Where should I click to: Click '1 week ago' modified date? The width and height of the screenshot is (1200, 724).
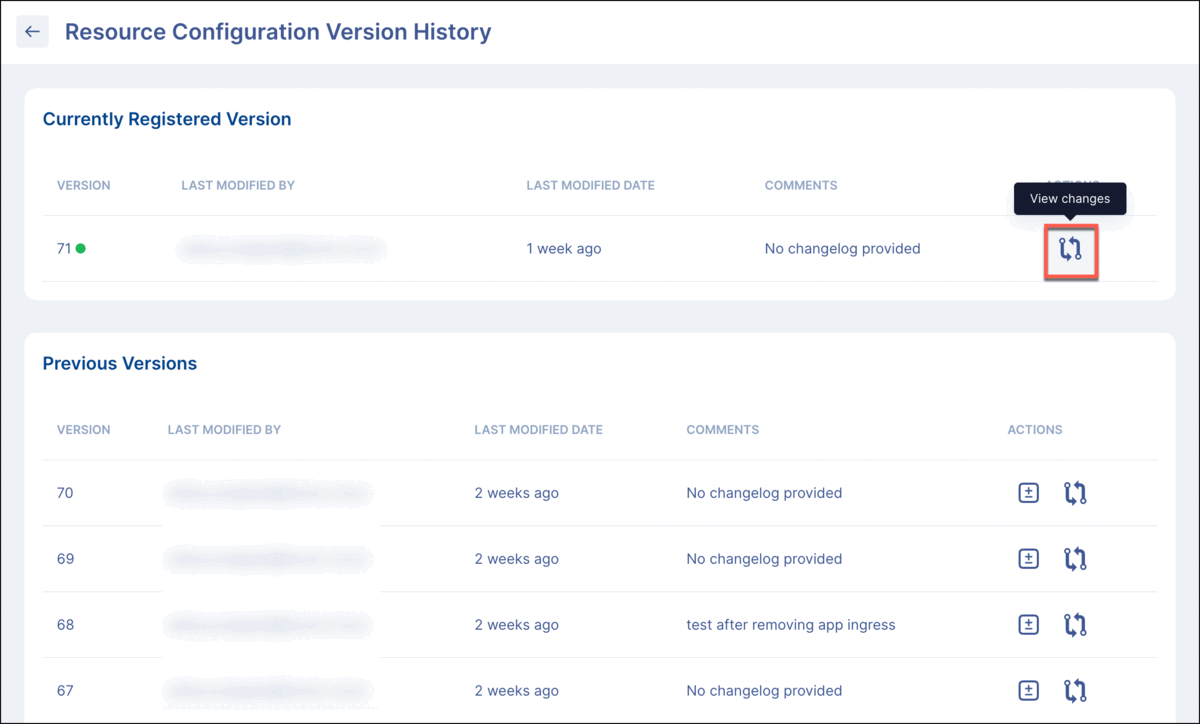click(564, 249)
